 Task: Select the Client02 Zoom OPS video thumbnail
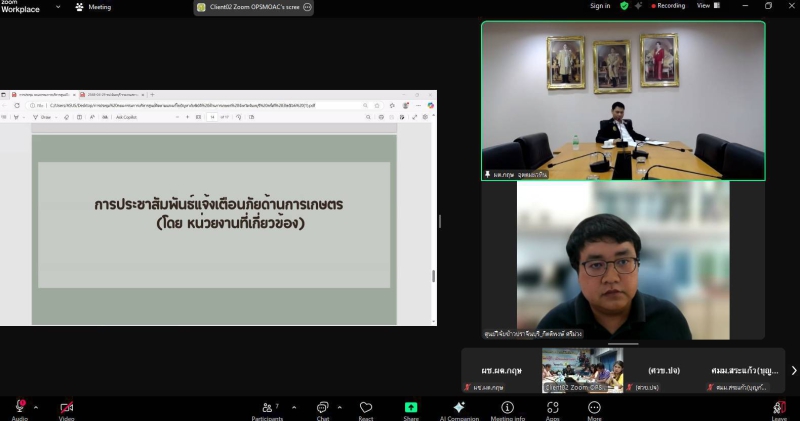tap(582, 370)
